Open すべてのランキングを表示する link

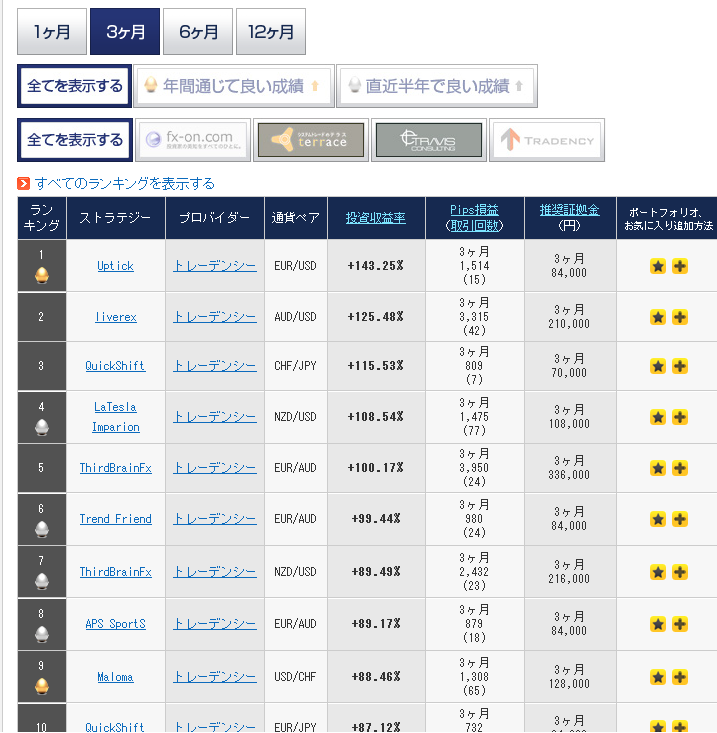coord(124,183)
